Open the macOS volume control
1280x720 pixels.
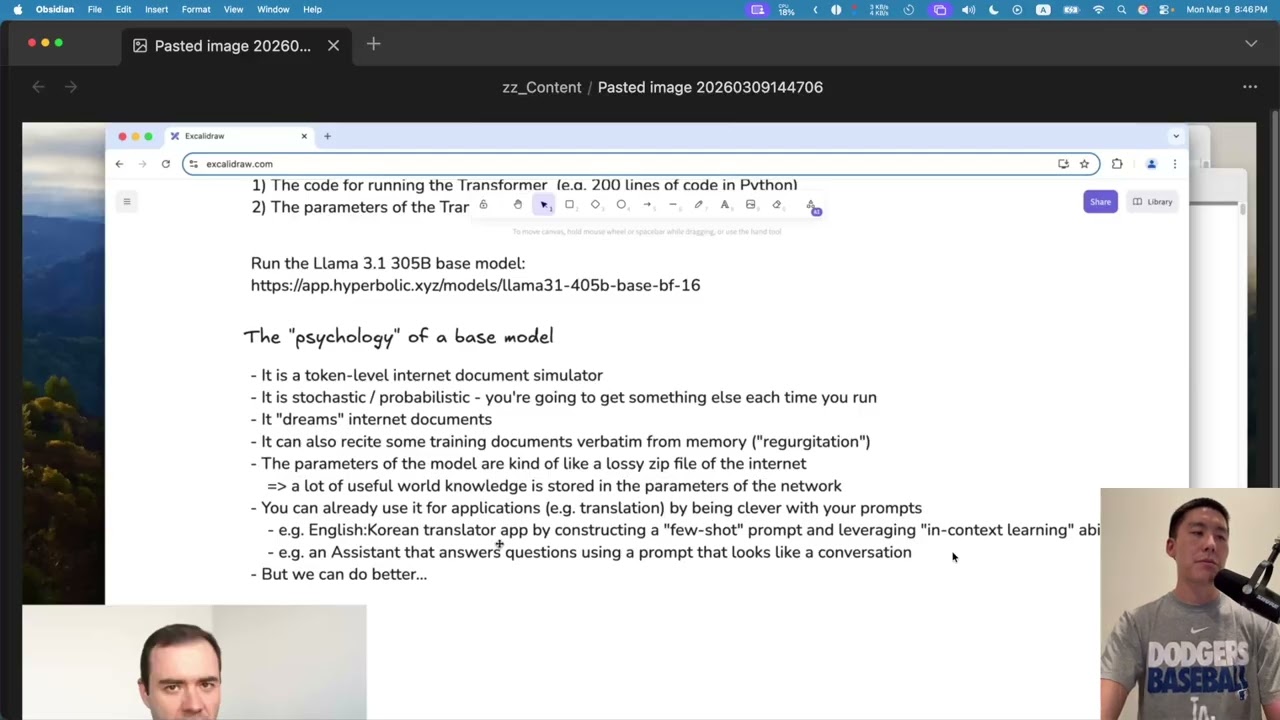pos(968,9)
